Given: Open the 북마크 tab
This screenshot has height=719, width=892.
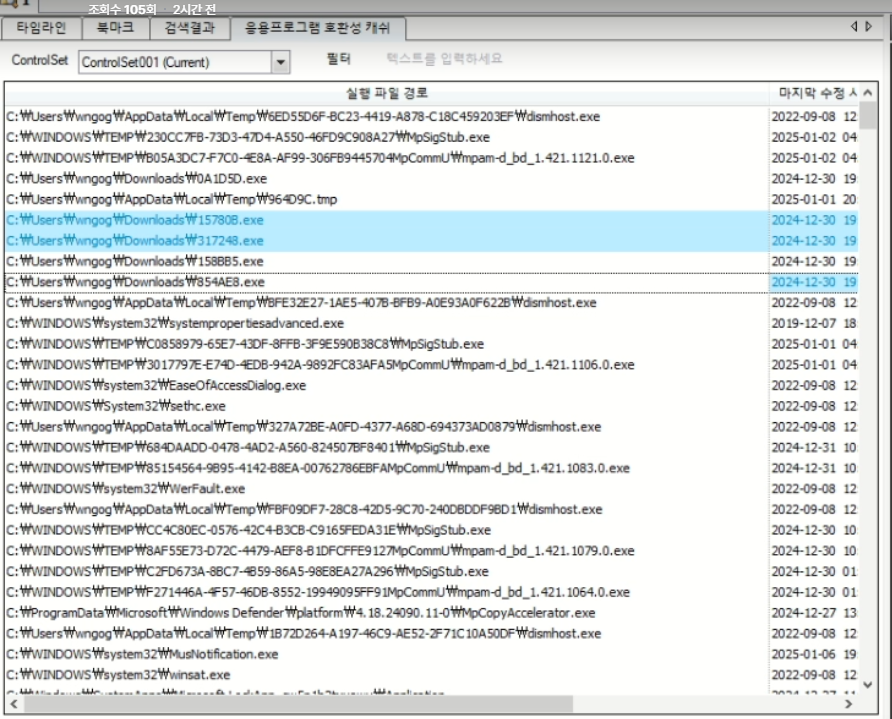Looking at the screenshot, I should click(x=116, y=28).
